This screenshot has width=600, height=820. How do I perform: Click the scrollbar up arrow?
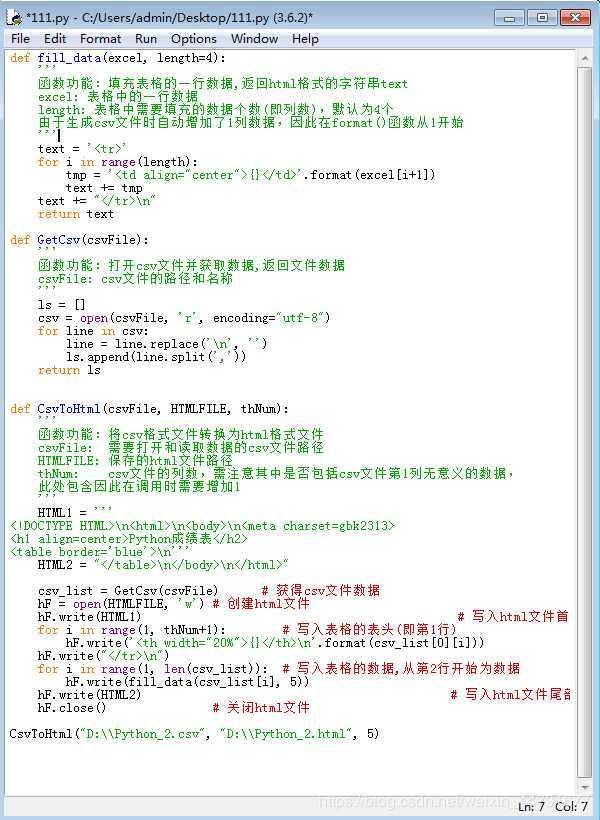coord(584,59)
